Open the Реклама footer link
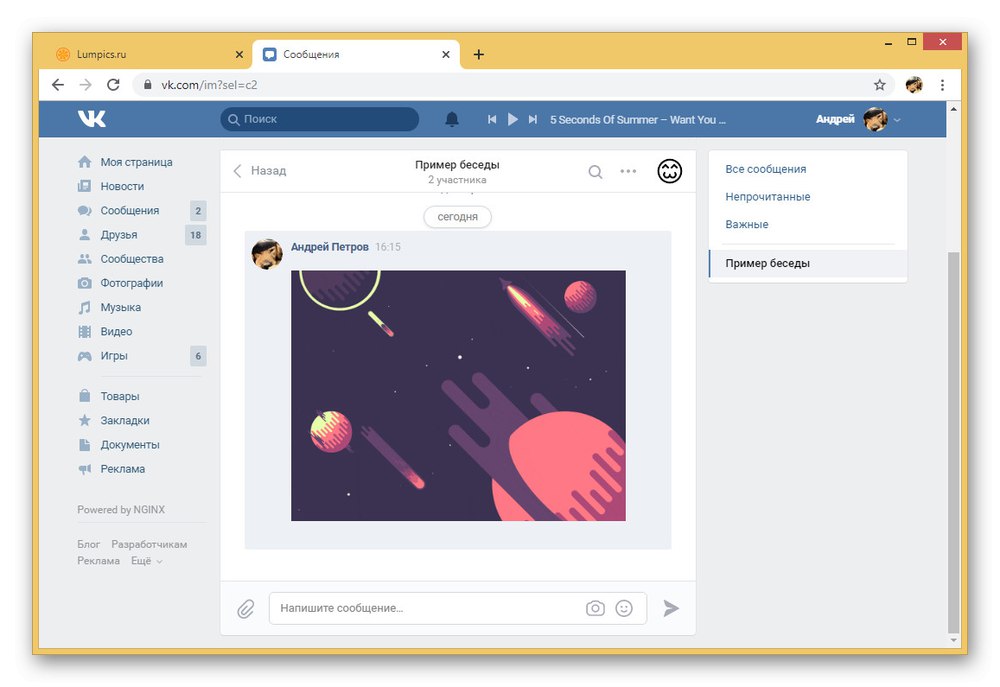 pyautogui.click(x=98, y=561)
